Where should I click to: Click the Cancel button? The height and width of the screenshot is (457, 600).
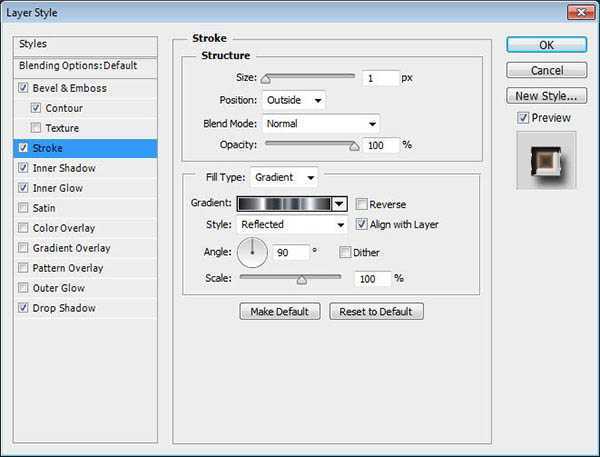[546, 70]
